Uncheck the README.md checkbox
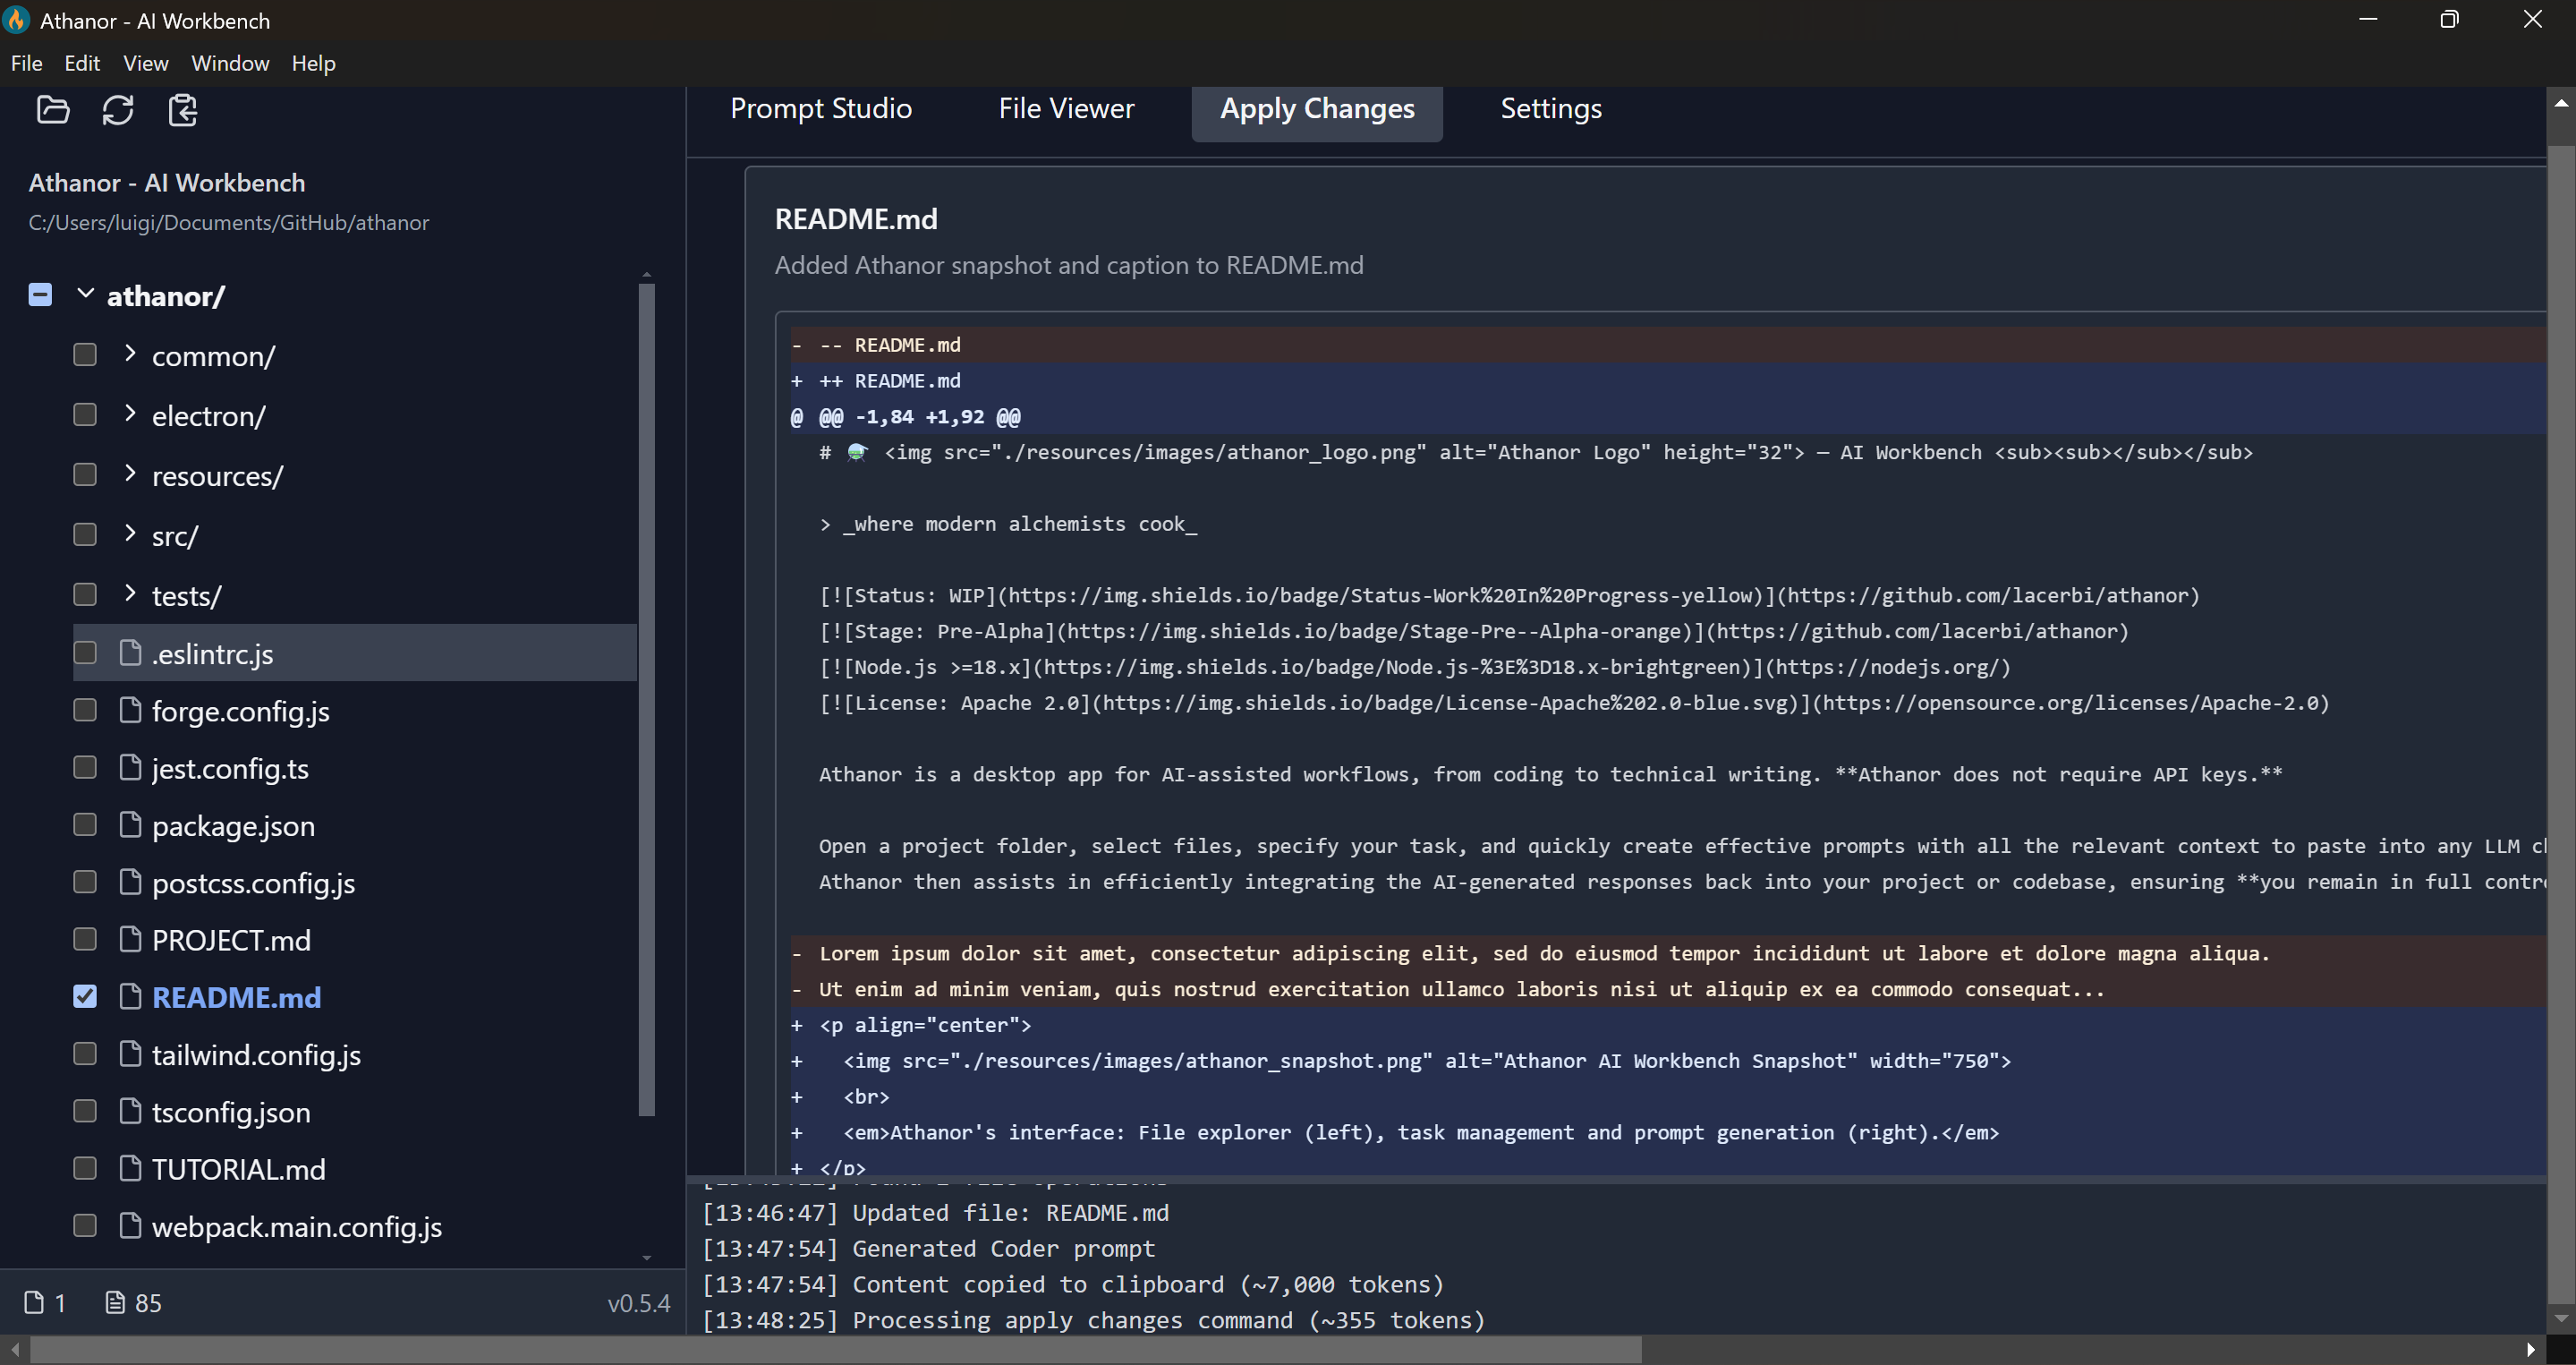2576x1365 pixels. pos(85,996)
